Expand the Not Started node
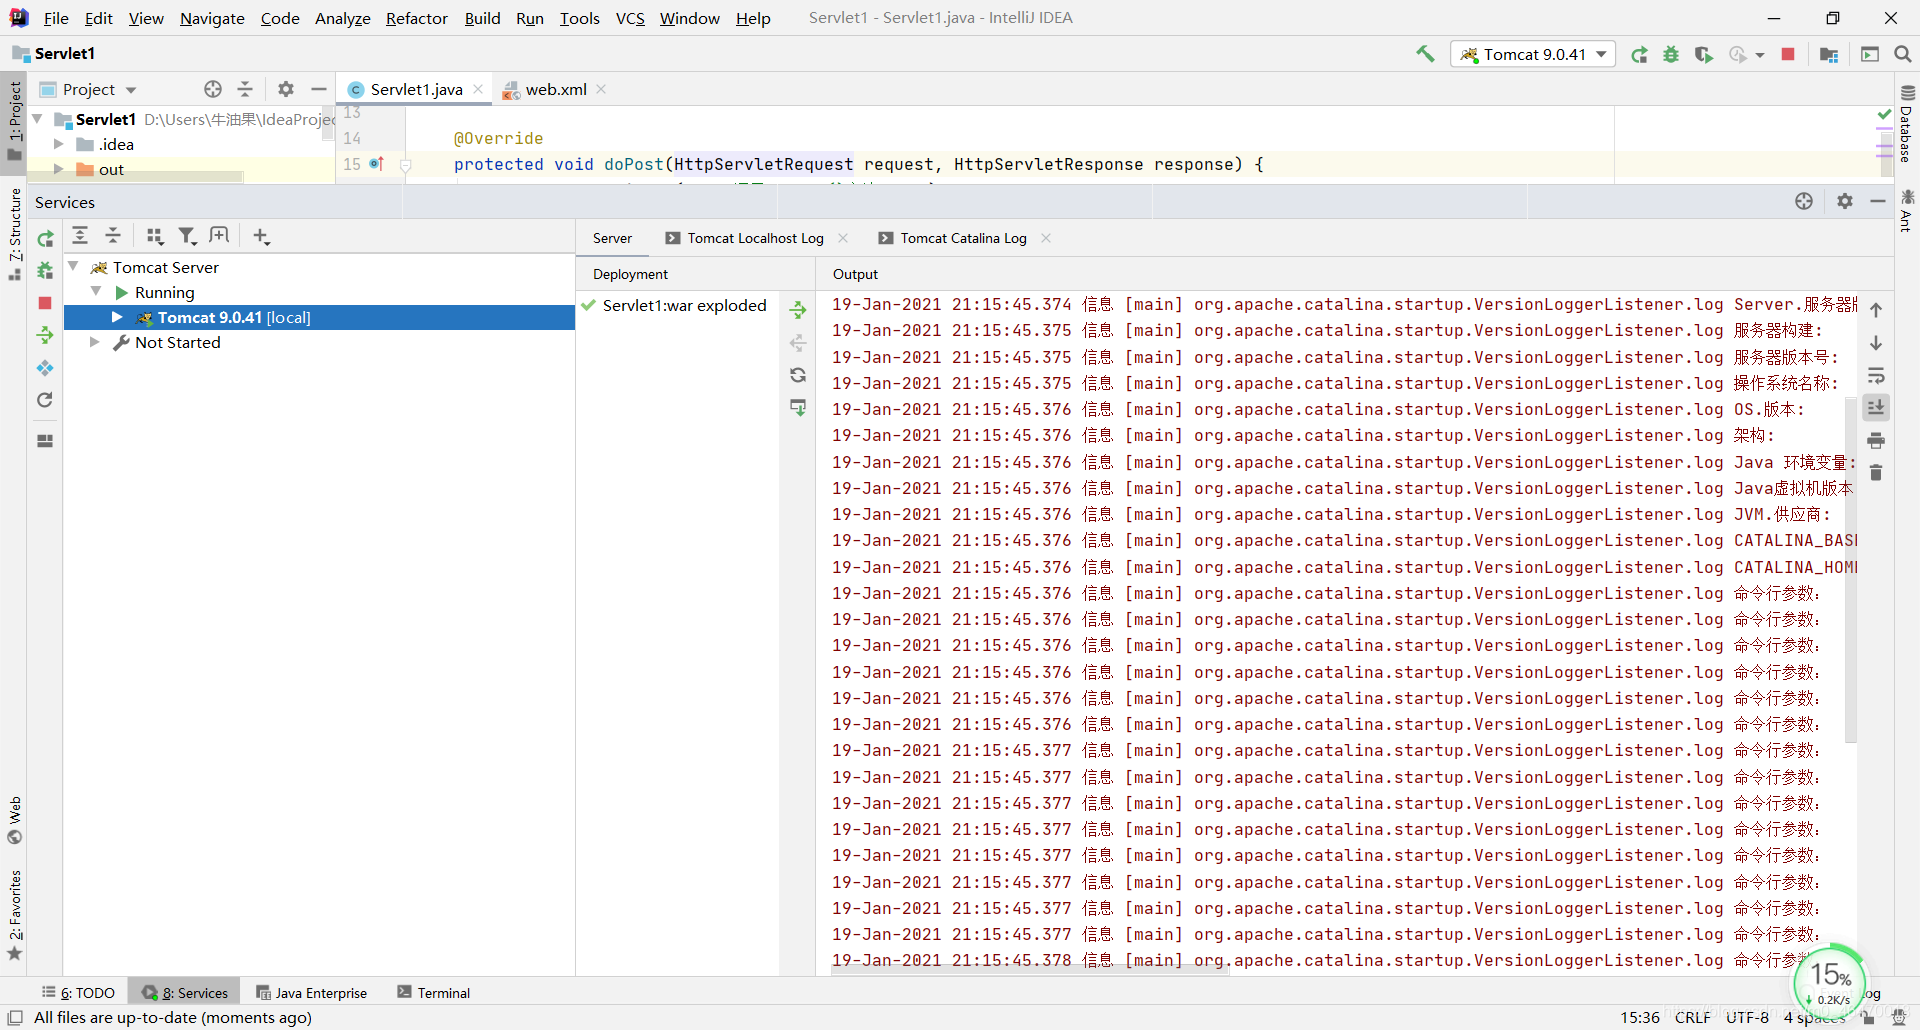1920x1030 pixels. (95, 342)
